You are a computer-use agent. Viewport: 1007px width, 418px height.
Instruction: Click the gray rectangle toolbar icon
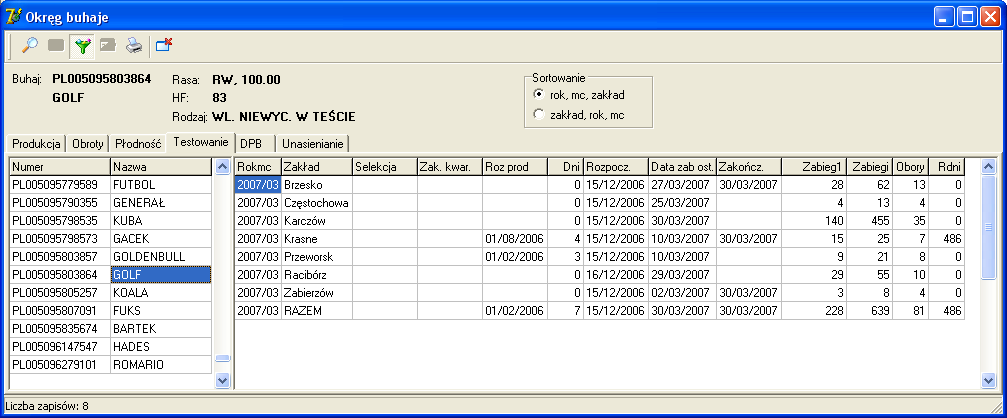57,46
